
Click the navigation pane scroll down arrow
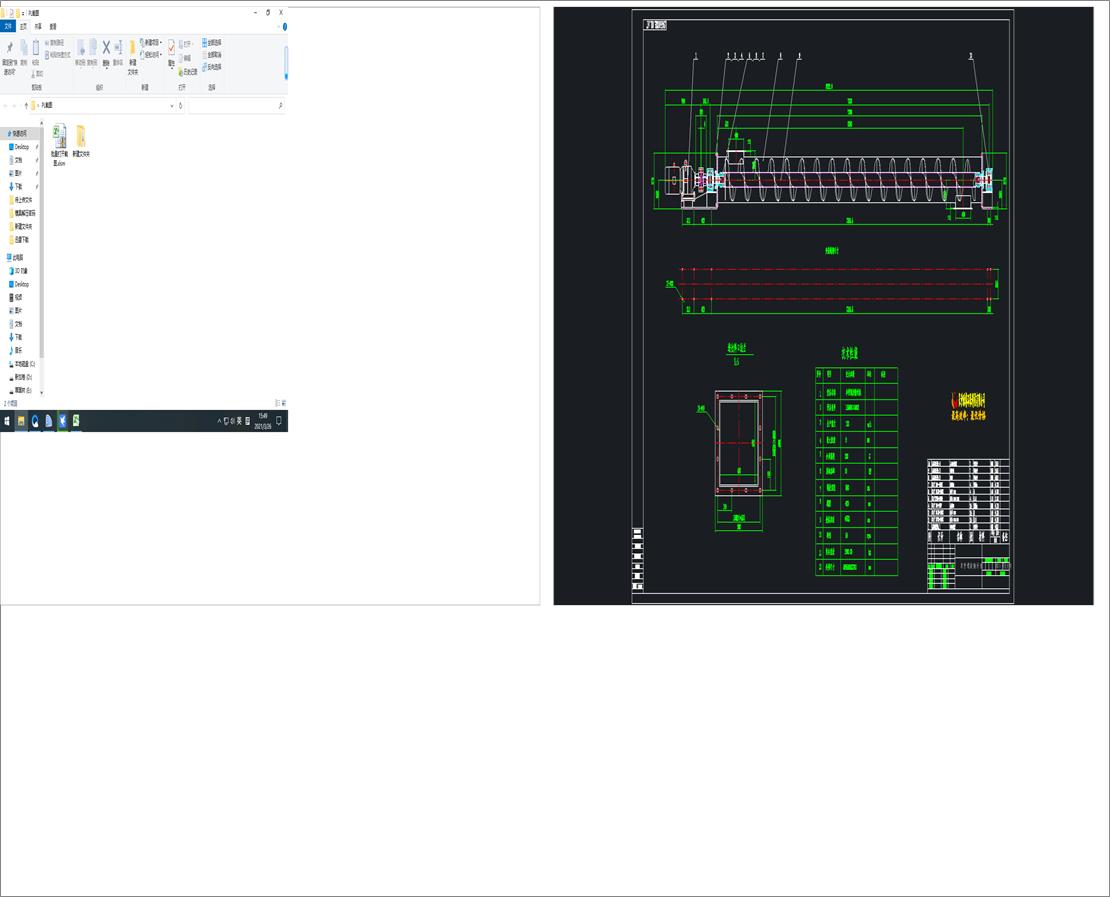pyautogui.click(x=42, y=392)
